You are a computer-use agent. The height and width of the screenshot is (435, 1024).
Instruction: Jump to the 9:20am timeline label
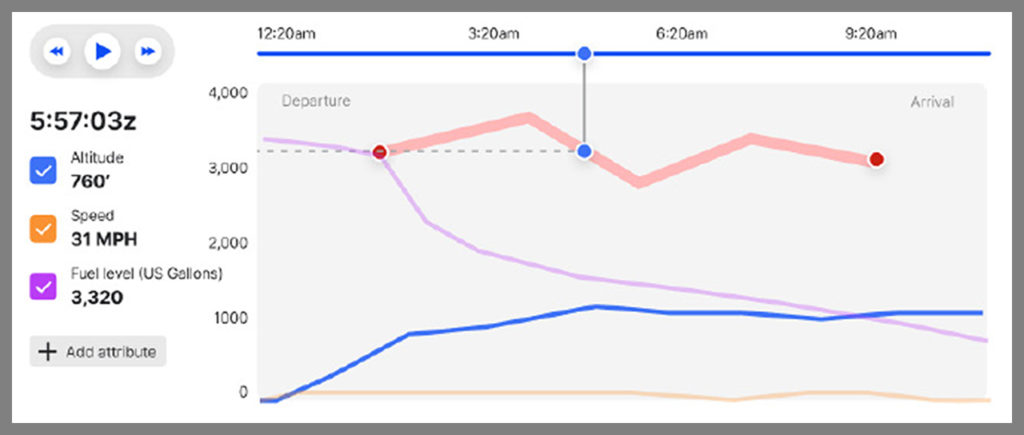pos(871,33)
